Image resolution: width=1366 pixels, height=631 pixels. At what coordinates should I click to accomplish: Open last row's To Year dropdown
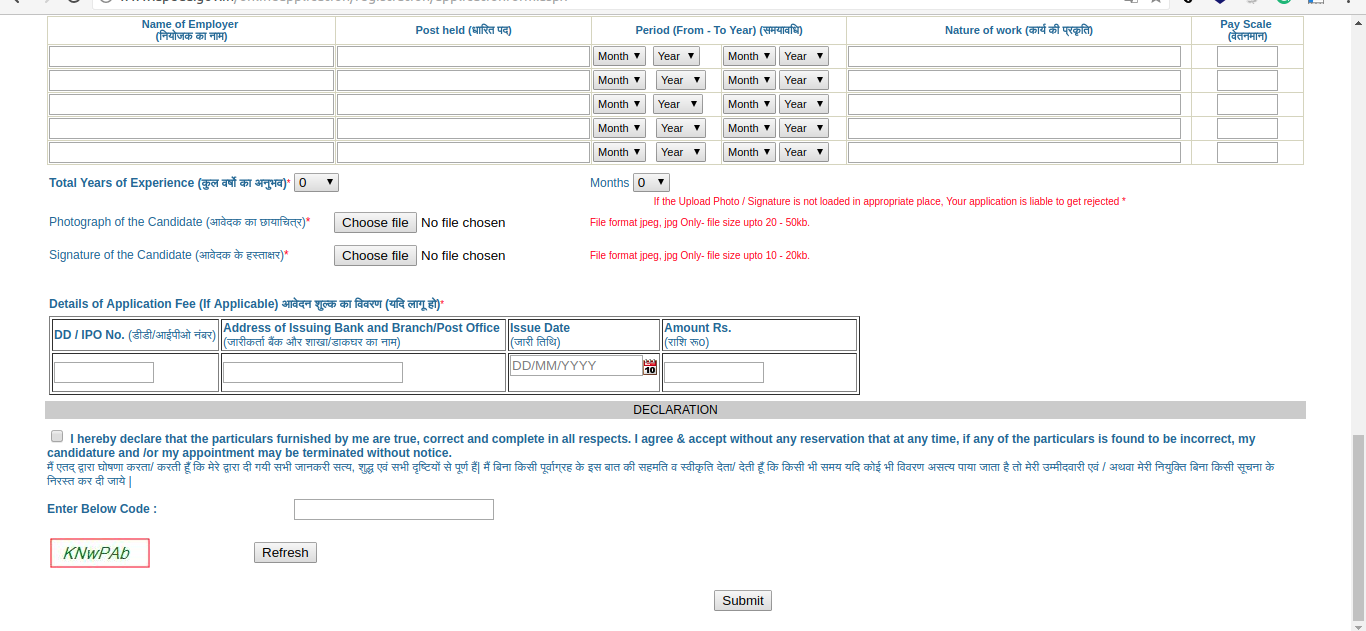click(804, 152)
